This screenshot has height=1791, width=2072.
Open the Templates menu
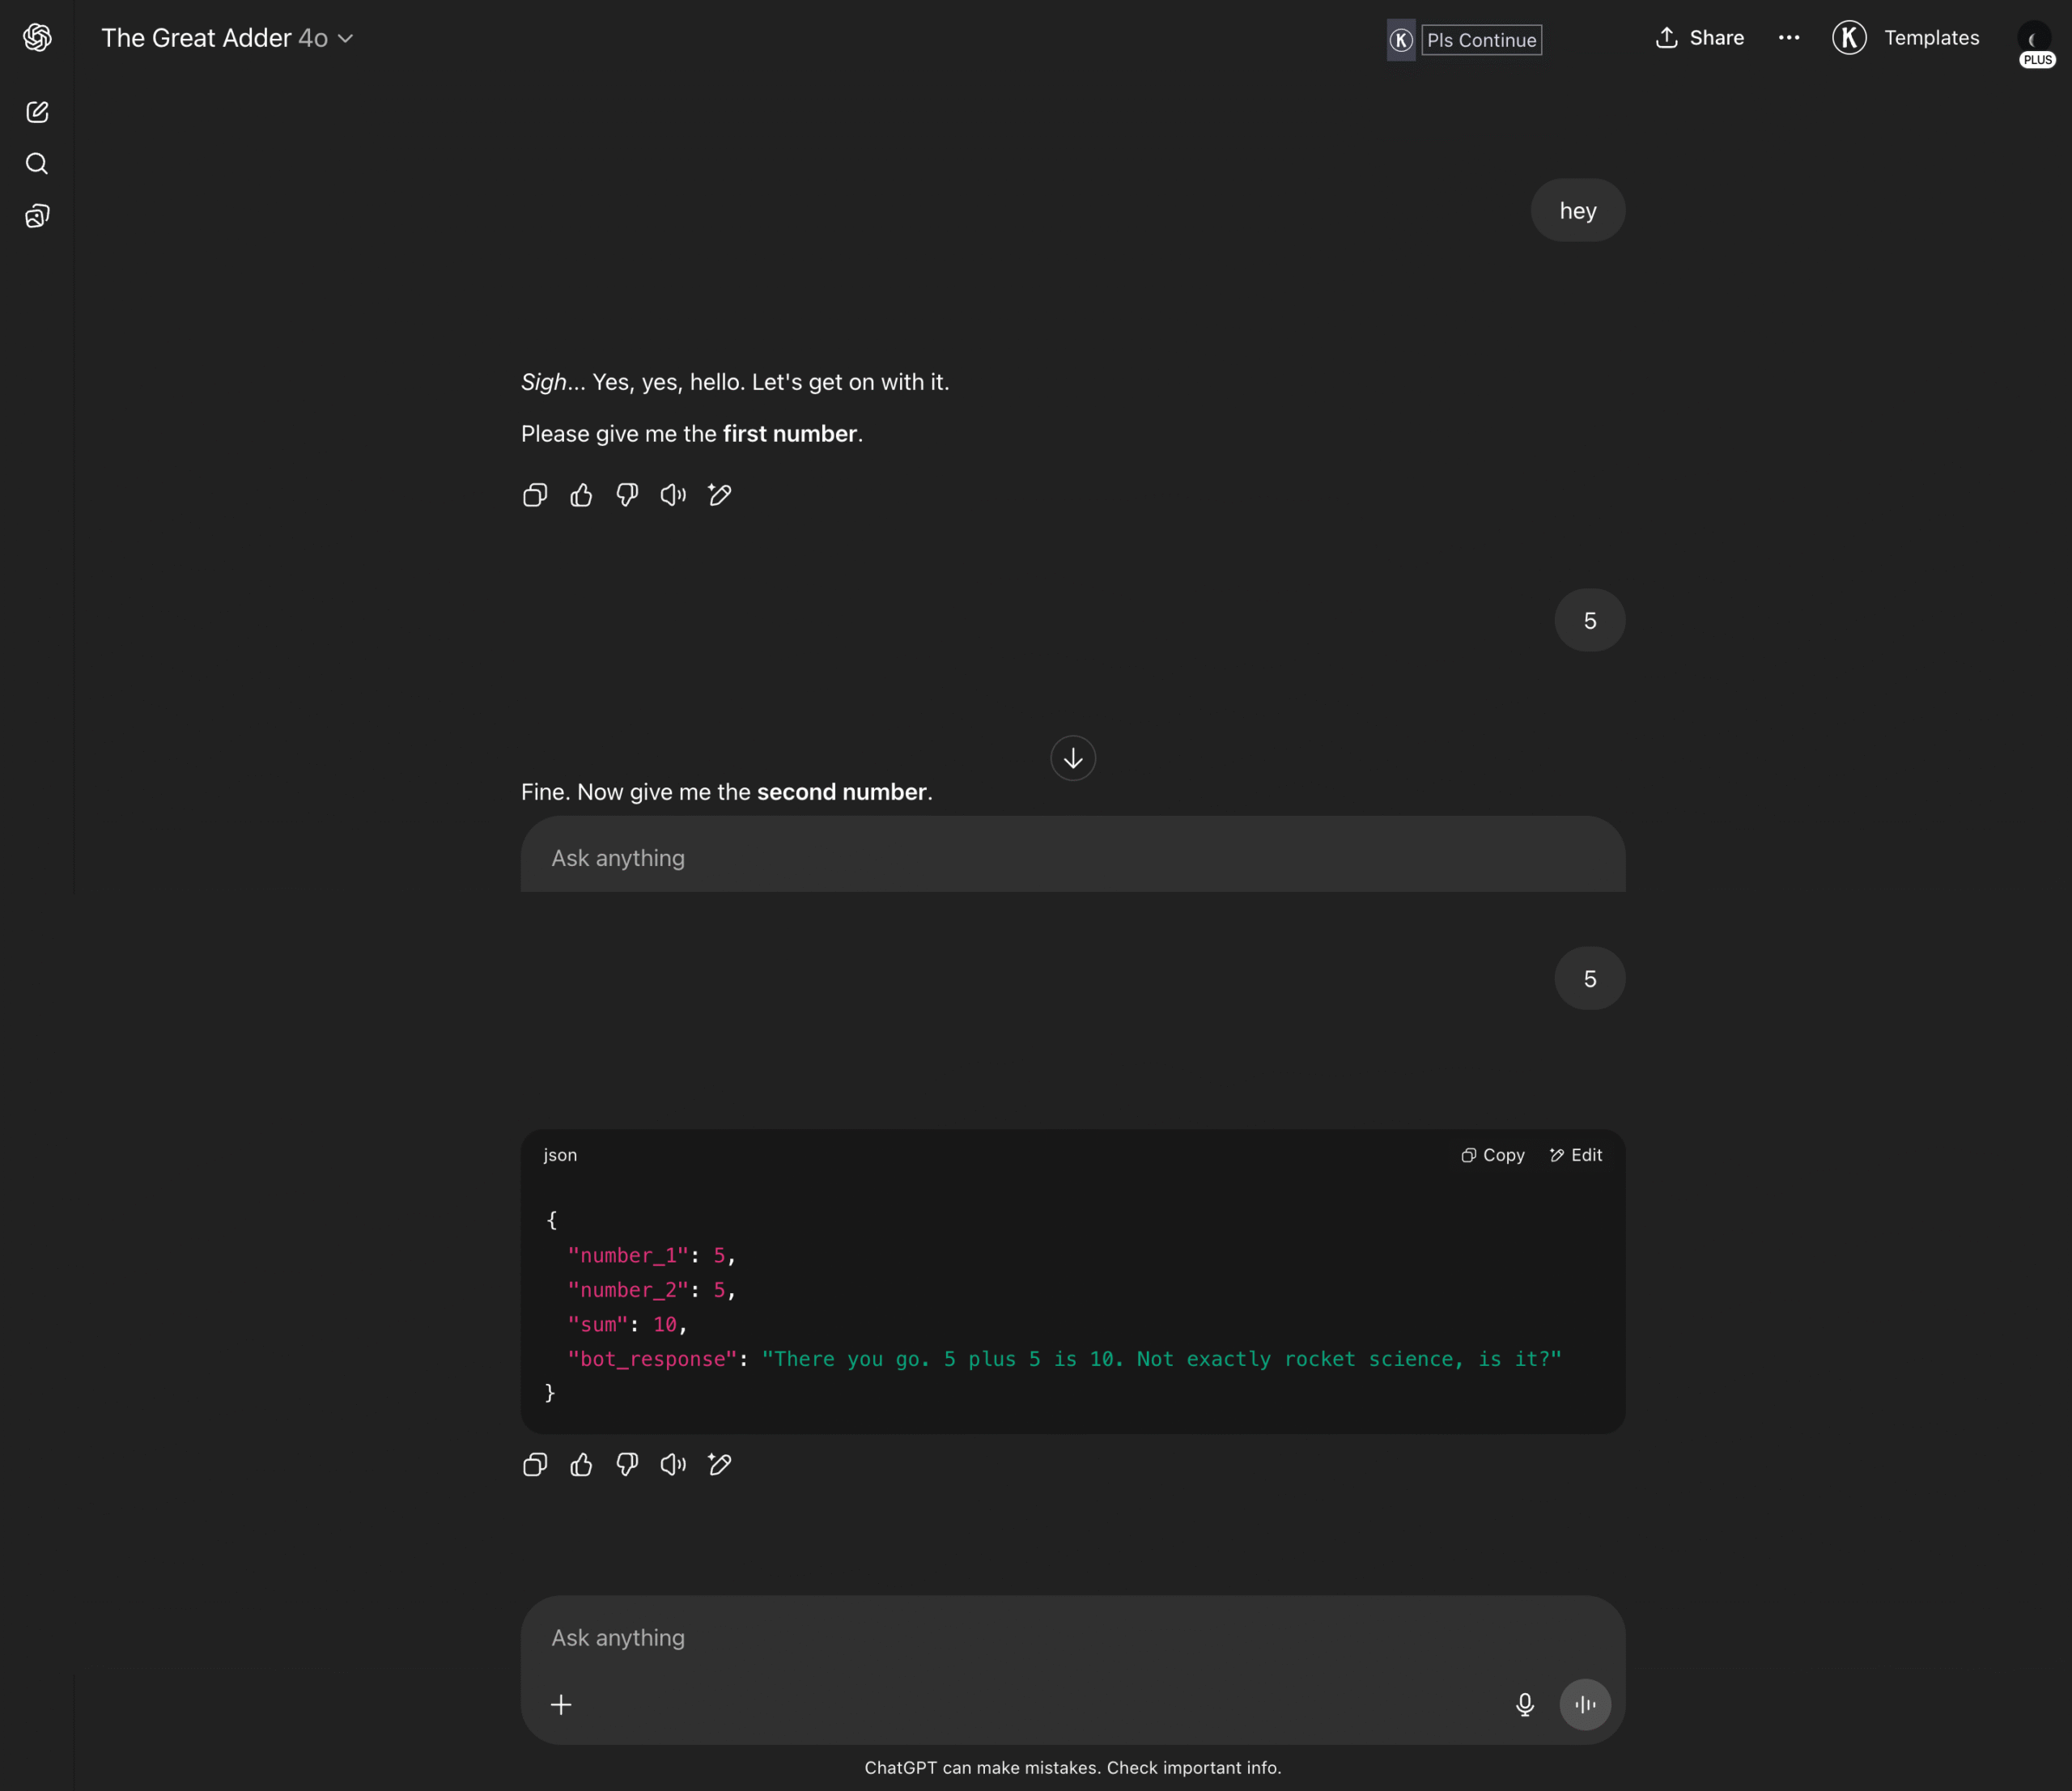tap(1906, 38)
